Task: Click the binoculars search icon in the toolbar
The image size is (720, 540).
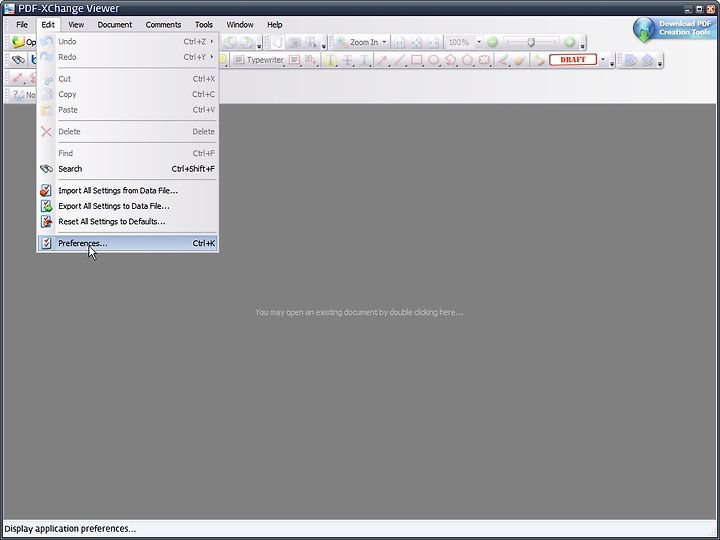Action: tap(18, 60)
